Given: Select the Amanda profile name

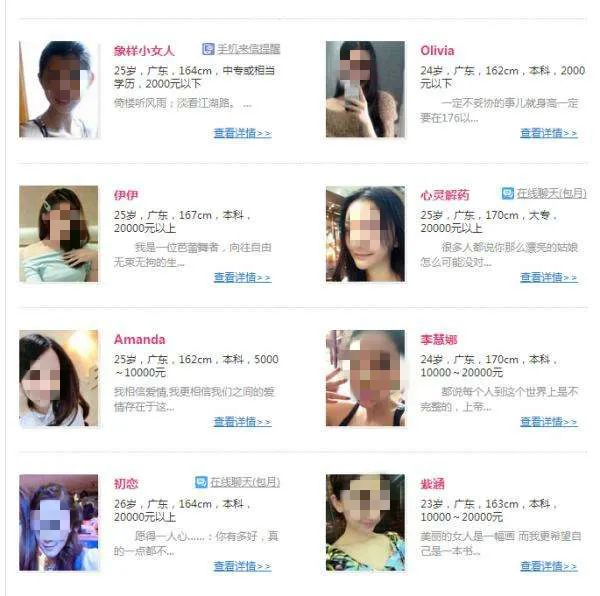Looking at the screenshot, I should coord(140,340).
